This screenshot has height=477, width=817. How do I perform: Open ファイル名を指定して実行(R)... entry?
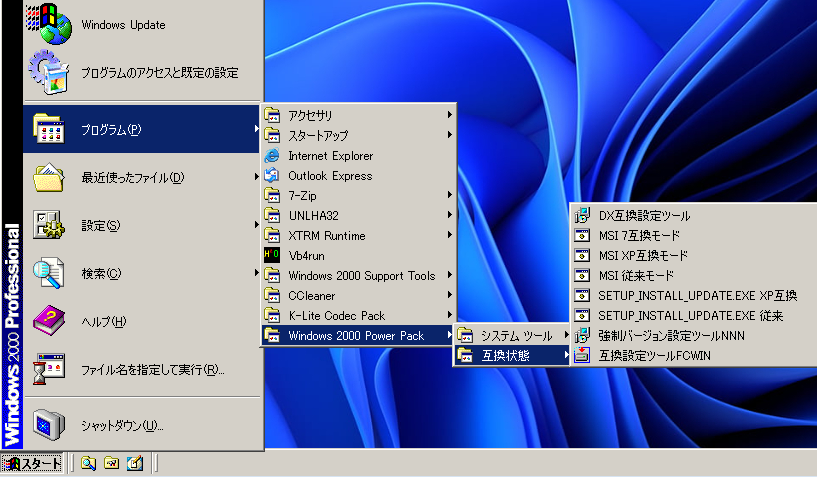tap(142, 370)
